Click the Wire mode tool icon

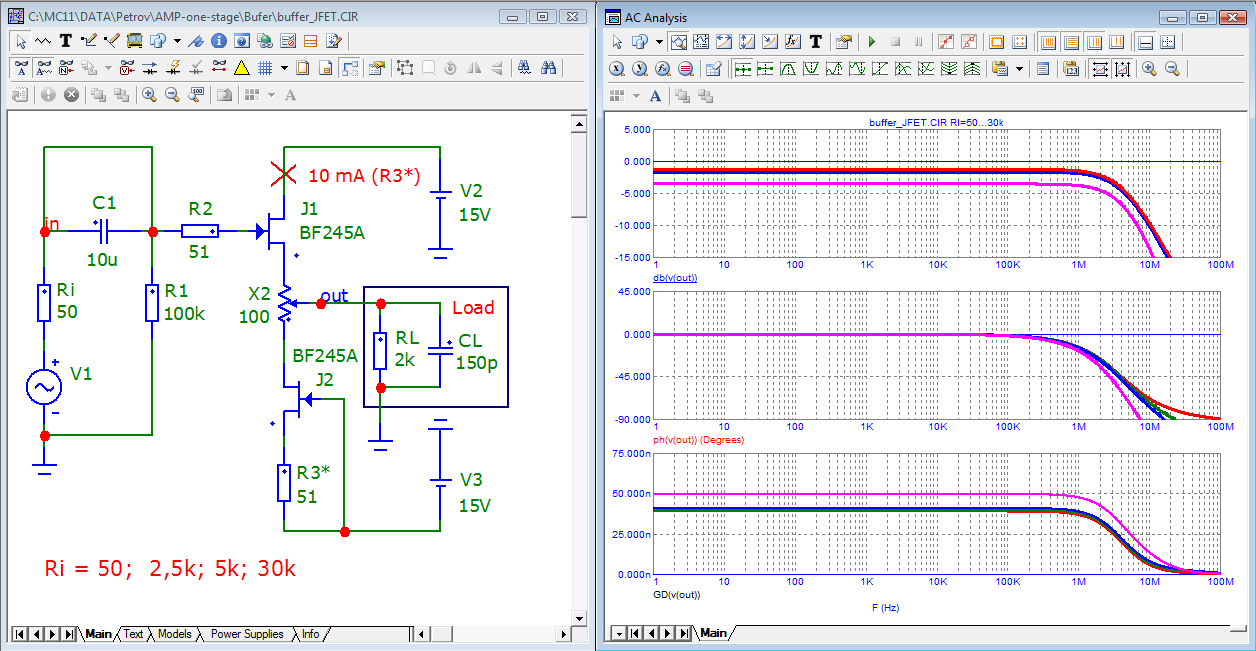pyautogui.click(x=88, y=41)
